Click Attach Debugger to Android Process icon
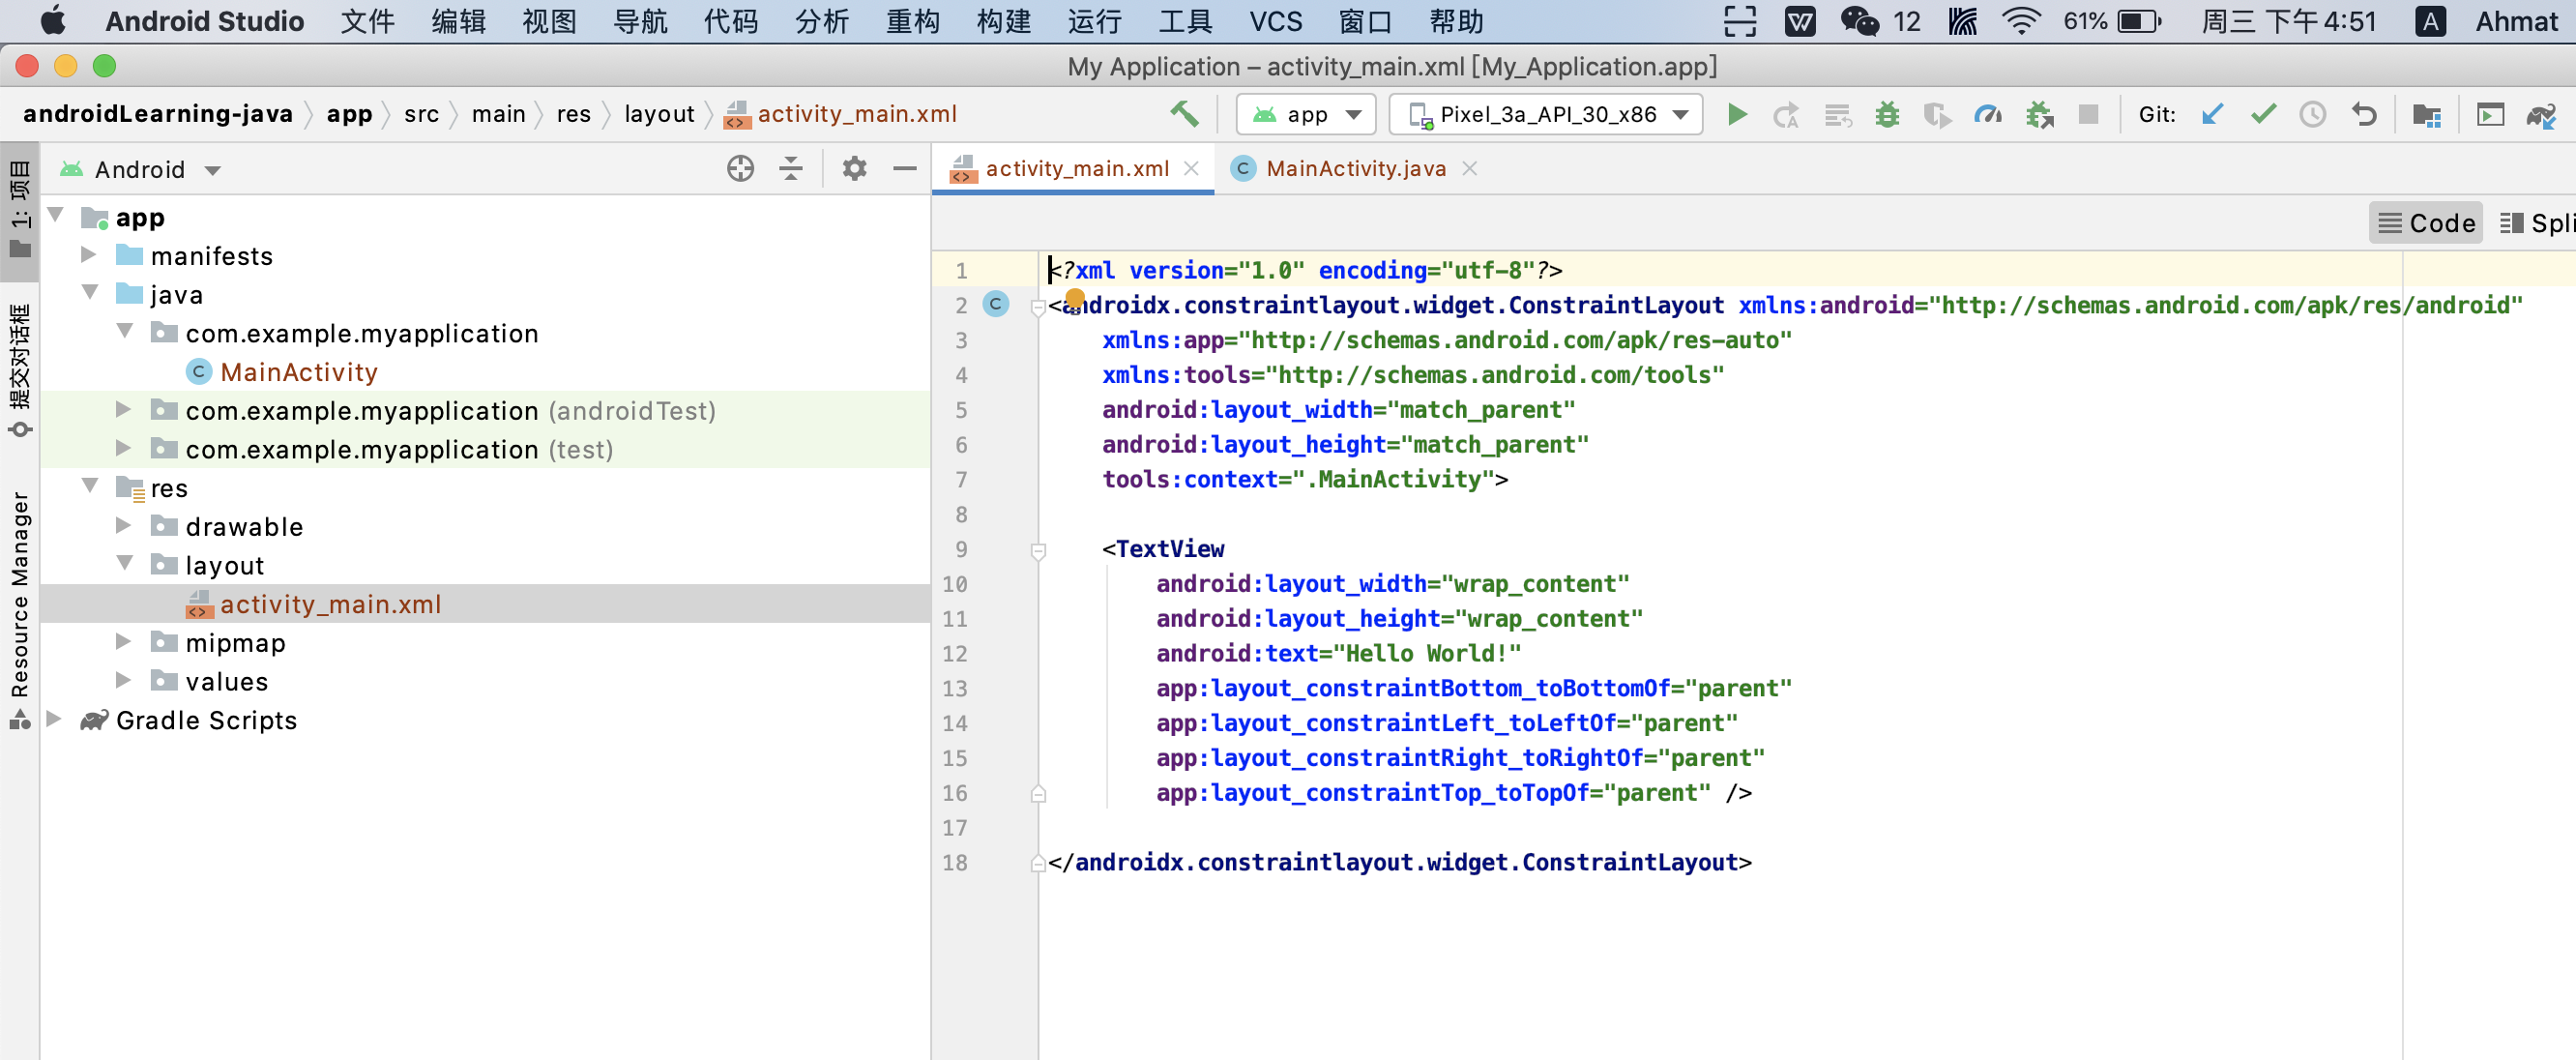This screenshot has width=2576, height=1060. 2039,114
